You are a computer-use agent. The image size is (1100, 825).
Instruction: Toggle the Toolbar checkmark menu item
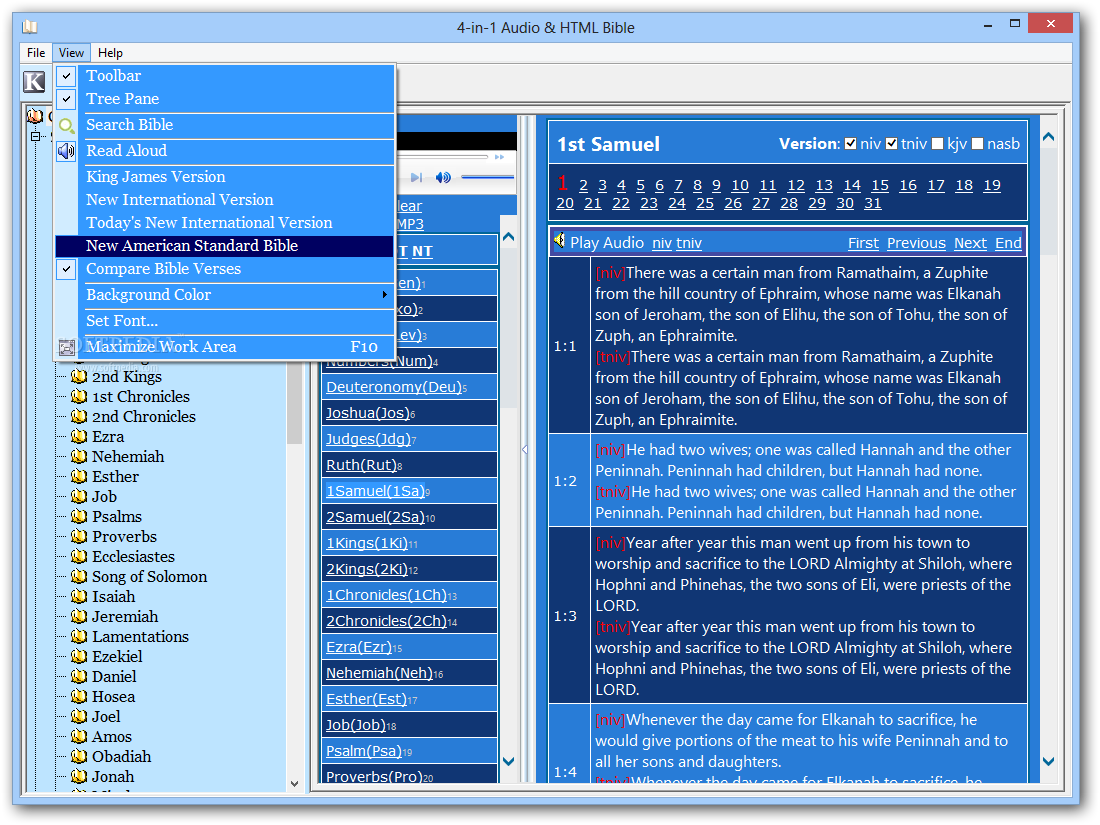tap(224, 76)
